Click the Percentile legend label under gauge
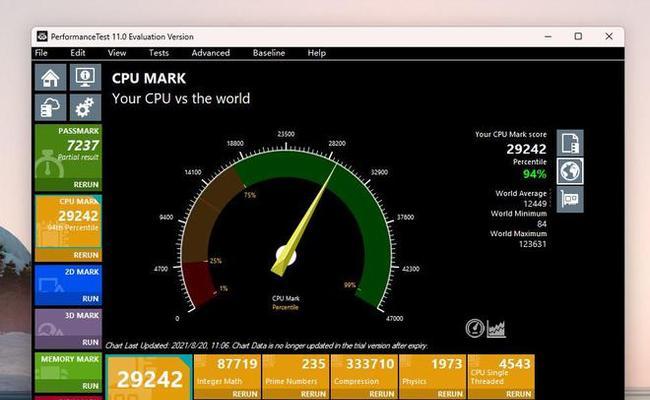Image resolution: width=650 pixels, height=400 pixels. coord(285,307)
